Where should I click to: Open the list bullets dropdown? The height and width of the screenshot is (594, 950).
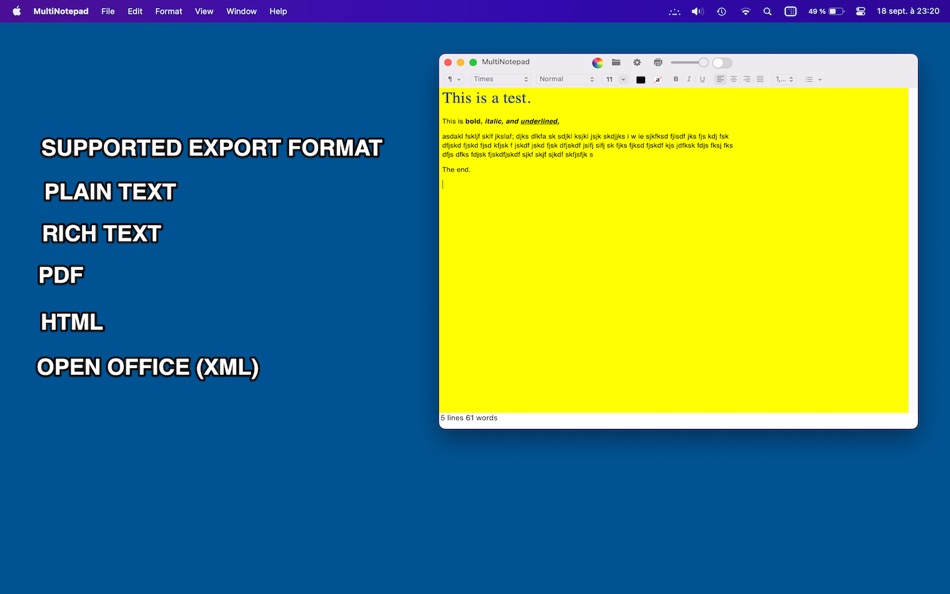pos(813,79)
